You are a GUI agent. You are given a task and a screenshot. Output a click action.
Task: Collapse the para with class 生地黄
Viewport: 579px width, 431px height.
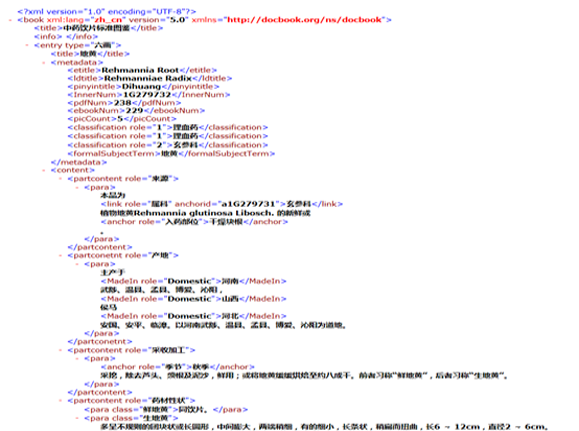coord(77,418)
